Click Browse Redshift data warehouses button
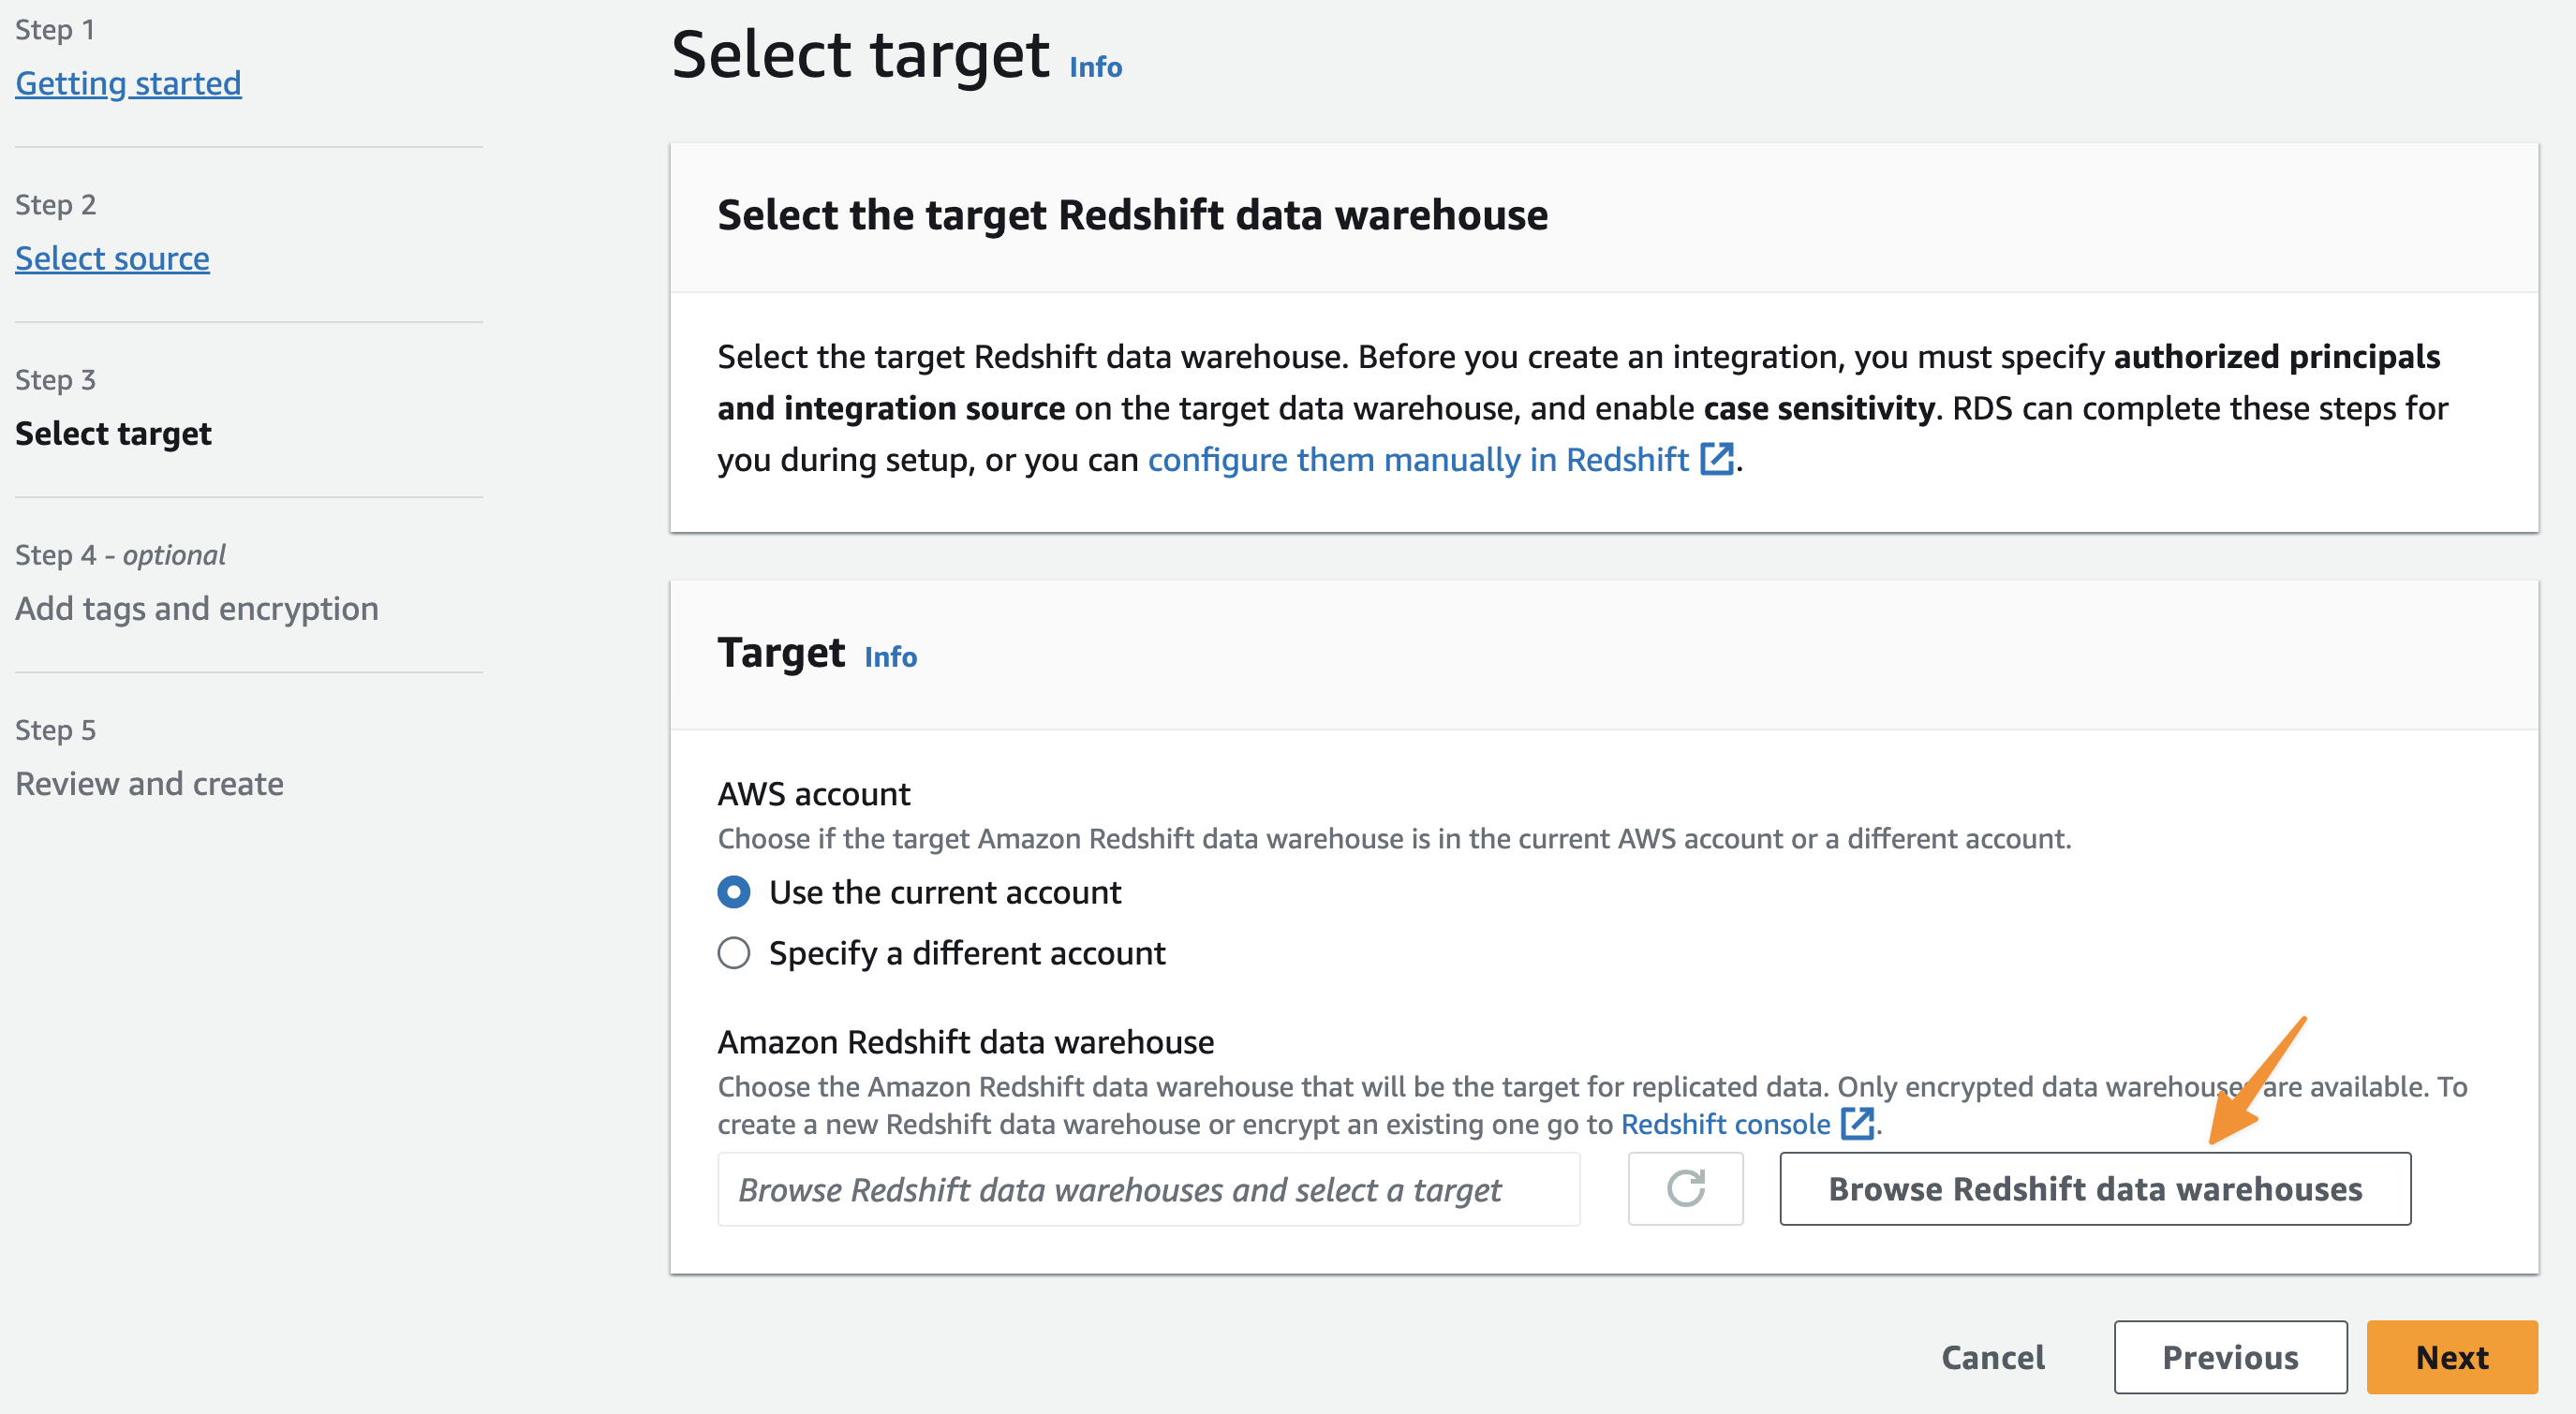Viewport: 2576px width, 1414px height. coord(2094,1188)
